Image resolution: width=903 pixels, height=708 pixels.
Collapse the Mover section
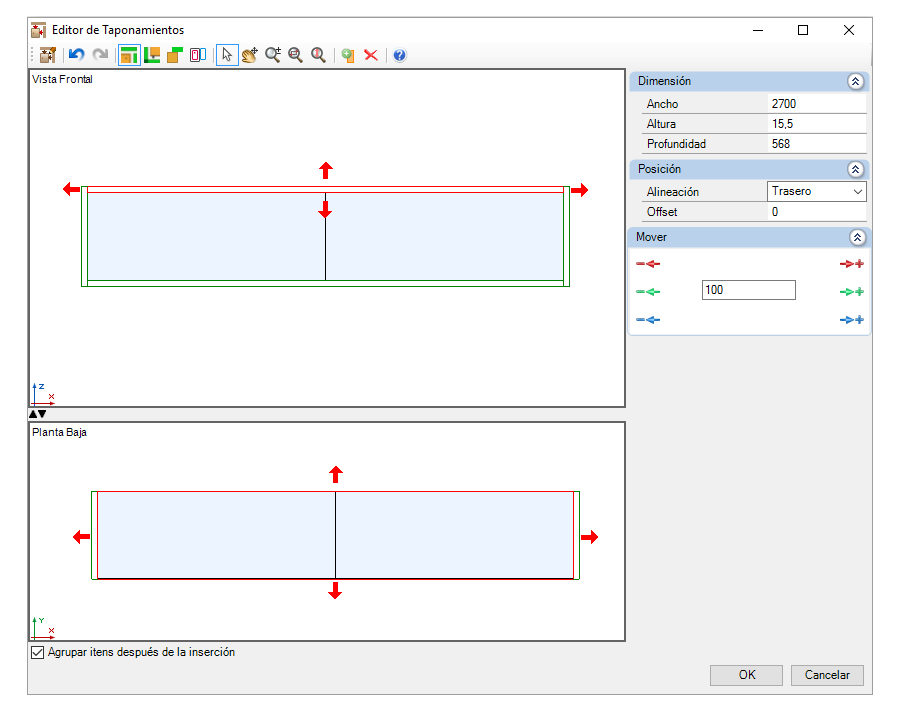pos(857,237)
